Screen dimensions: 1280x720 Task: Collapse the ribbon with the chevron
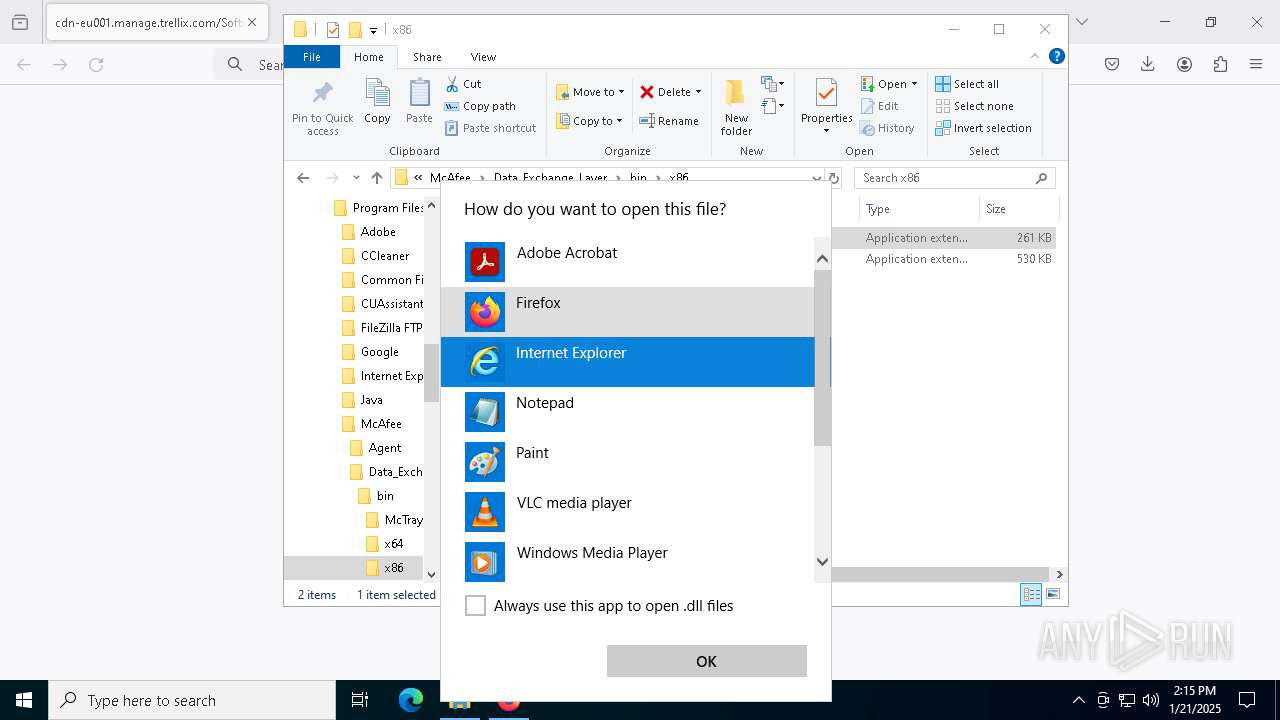tap(1035, 57)
